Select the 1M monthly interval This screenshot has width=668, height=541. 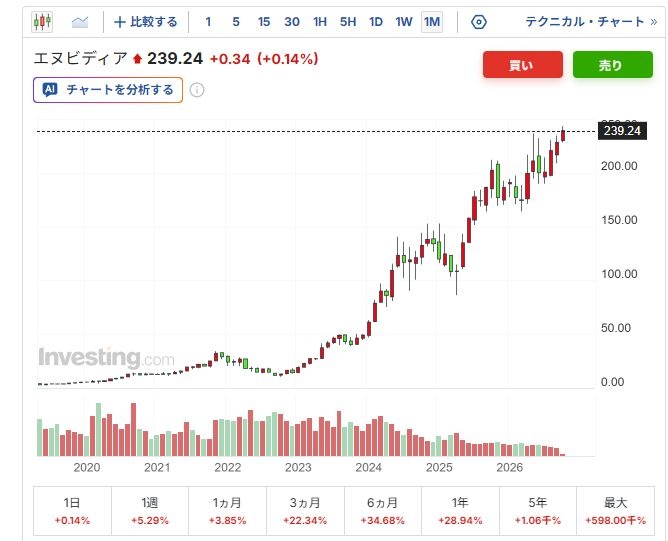pyautogui.click(x=432, y=22)
